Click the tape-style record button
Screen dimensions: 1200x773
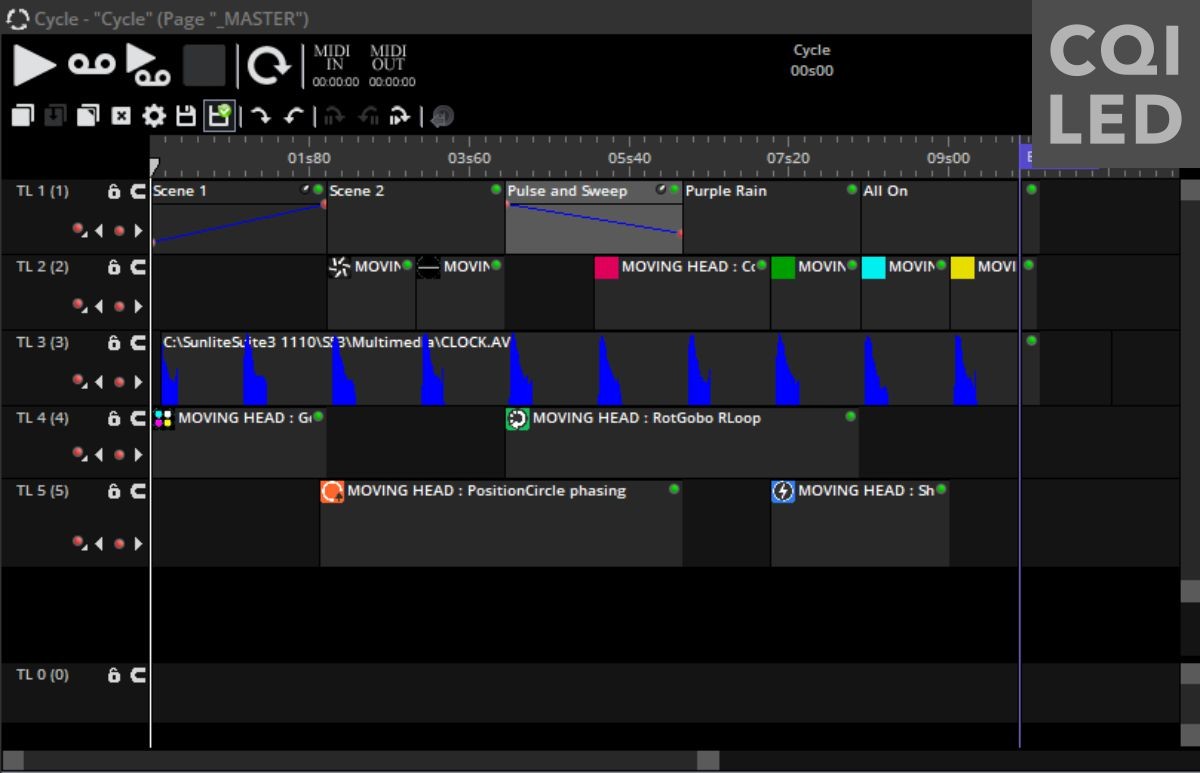(x=92, y=65)
